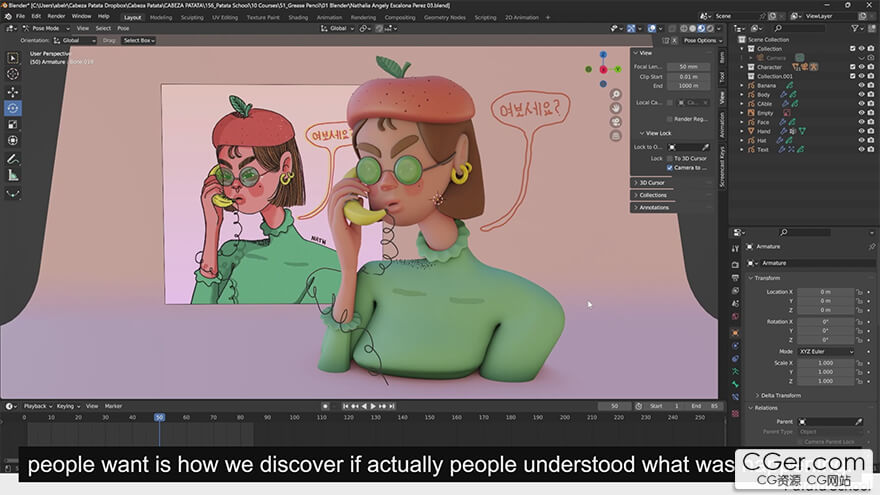Collapse the View Lock subpanel

[x=656, y=133]
